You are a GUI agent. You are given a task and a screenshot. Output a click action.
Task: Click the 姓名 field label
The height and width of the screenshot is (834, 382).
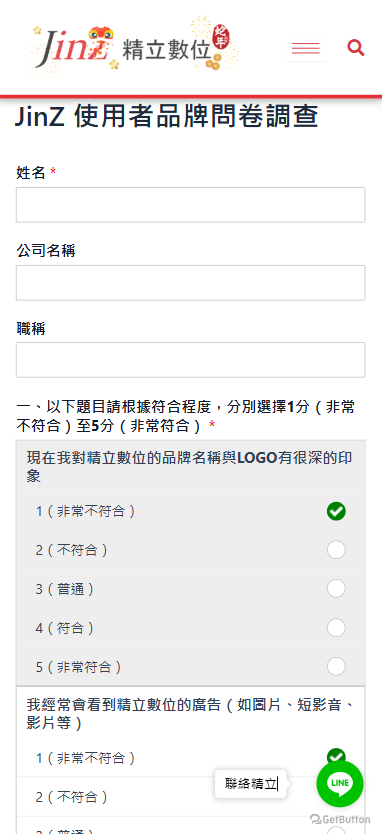31,172
